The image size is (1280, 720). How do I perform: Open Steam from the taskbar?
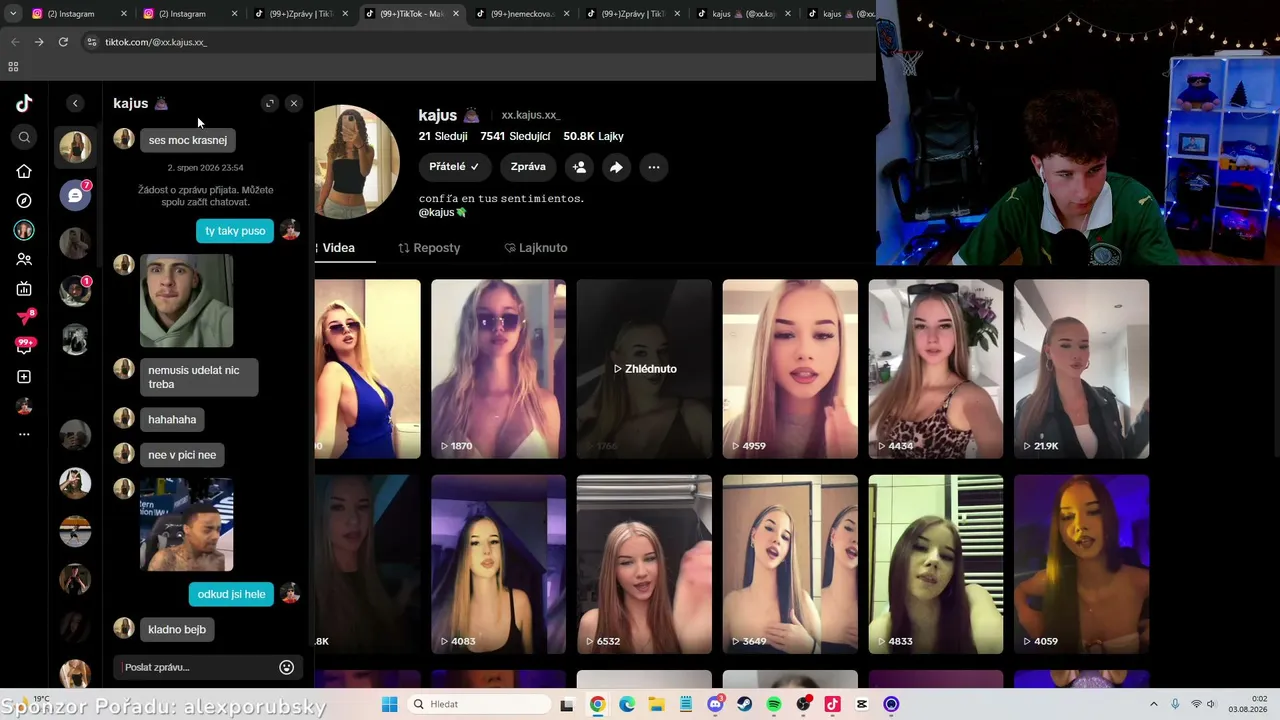tap(745, 704)
